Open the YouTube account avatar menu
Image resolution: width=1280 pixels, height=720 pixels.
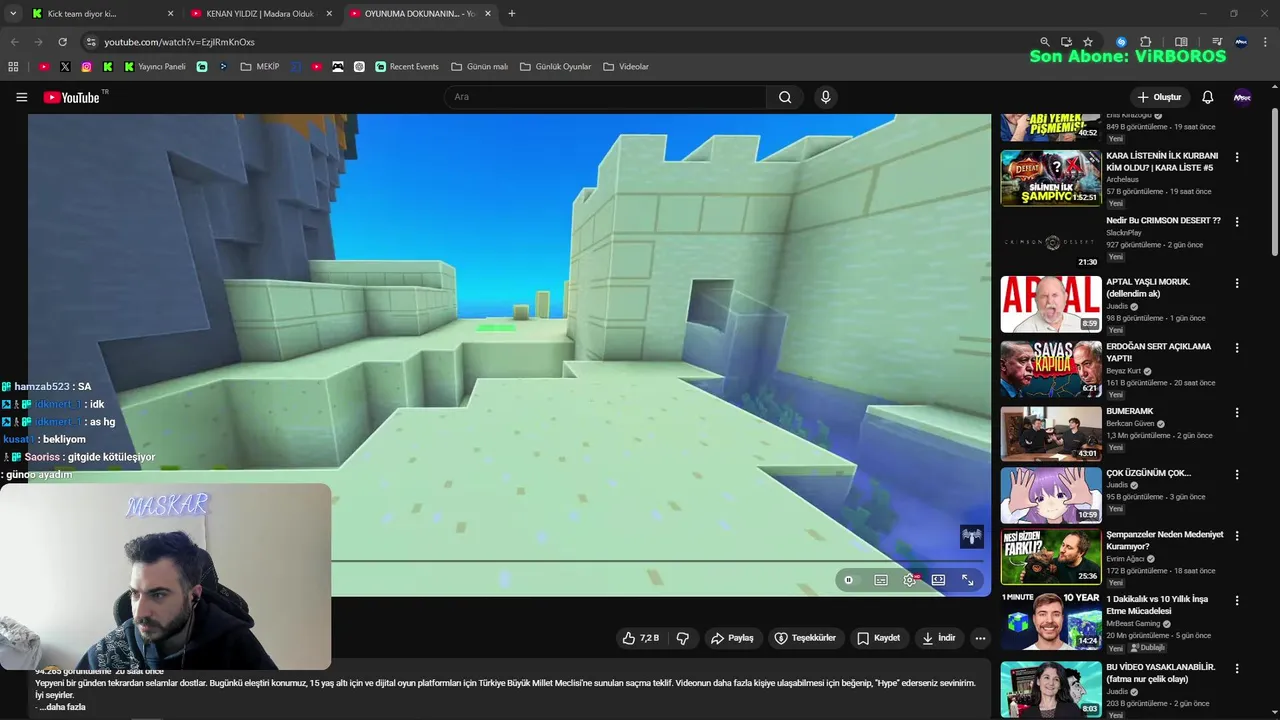tap(1242, 97)
